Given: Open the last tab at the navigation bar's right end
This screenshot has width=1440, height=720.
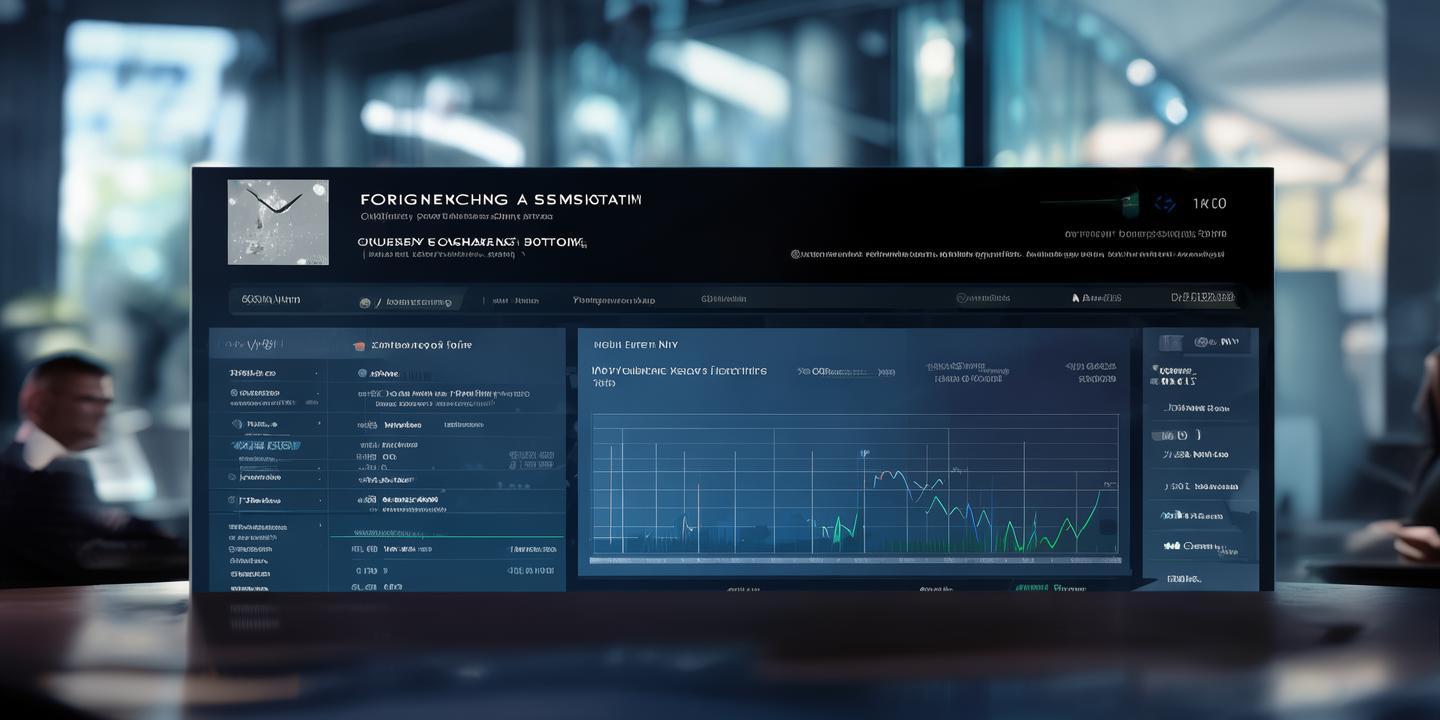Looking at the screenshot, I should [1203, 297].
